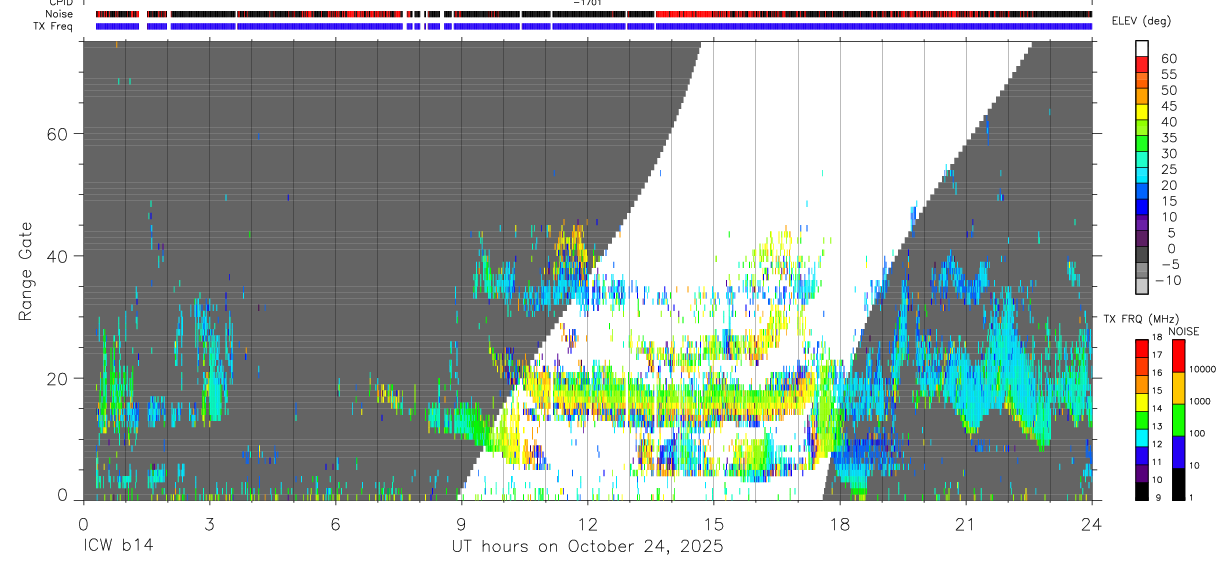Click the "10000" value on the NOISE scale
This screenshot has width=1228, height=567.
[x=1204, y=370]
